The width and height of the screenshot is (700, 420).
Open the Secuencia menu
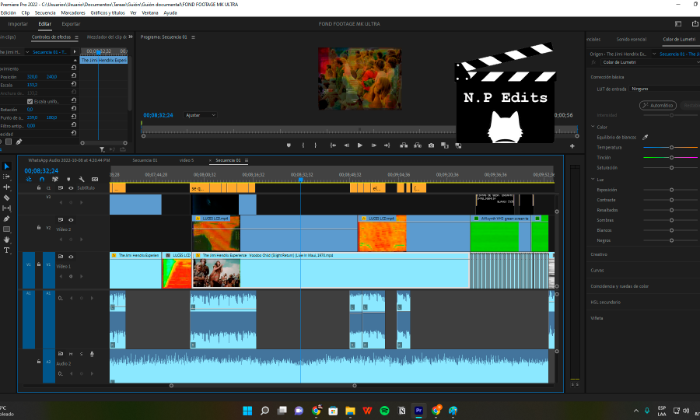[45, 13]
